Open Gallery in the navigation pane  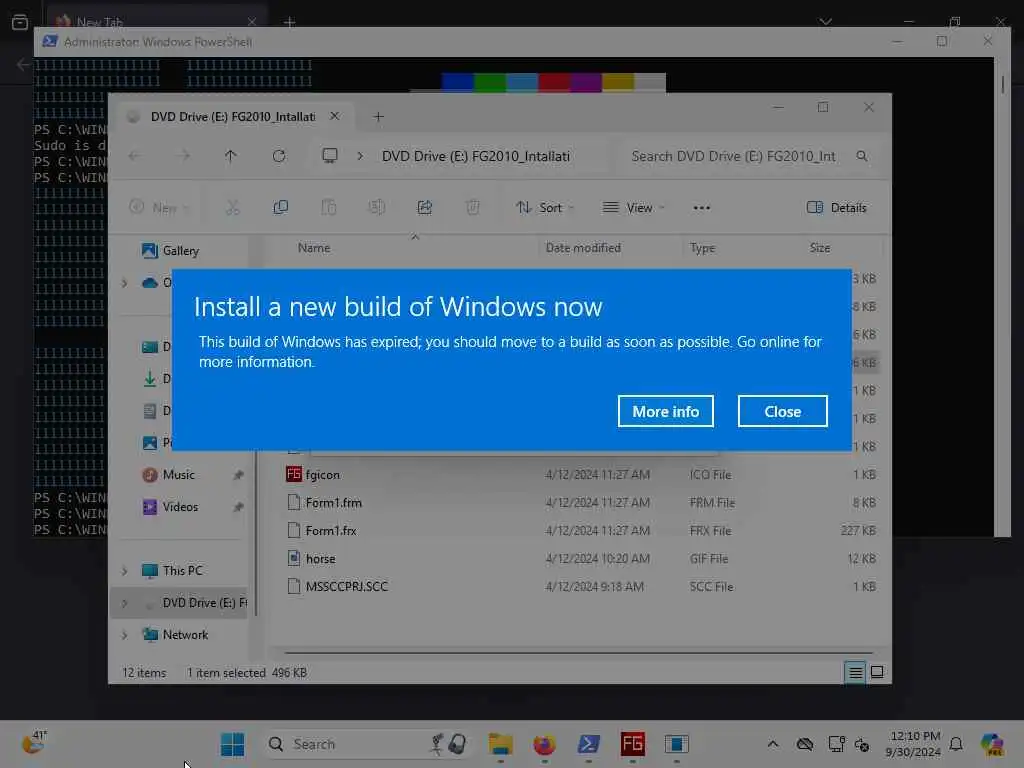coord(170,251)
